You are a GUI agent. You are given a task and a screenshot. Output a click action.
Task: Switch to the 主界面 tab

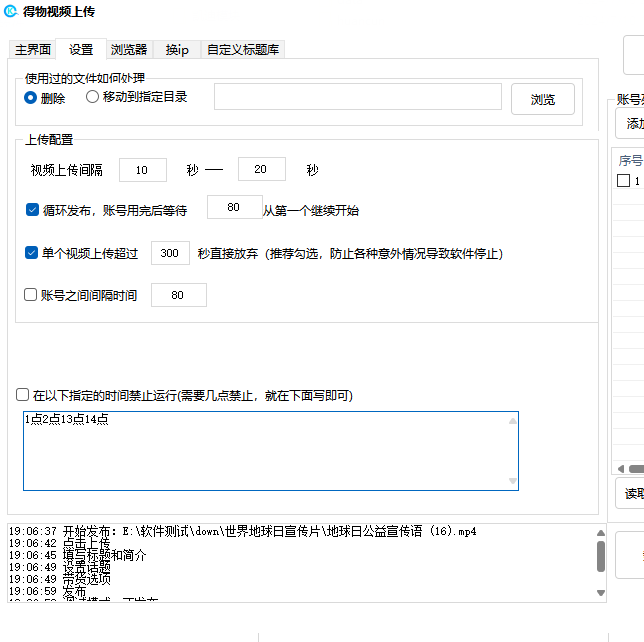33,50
